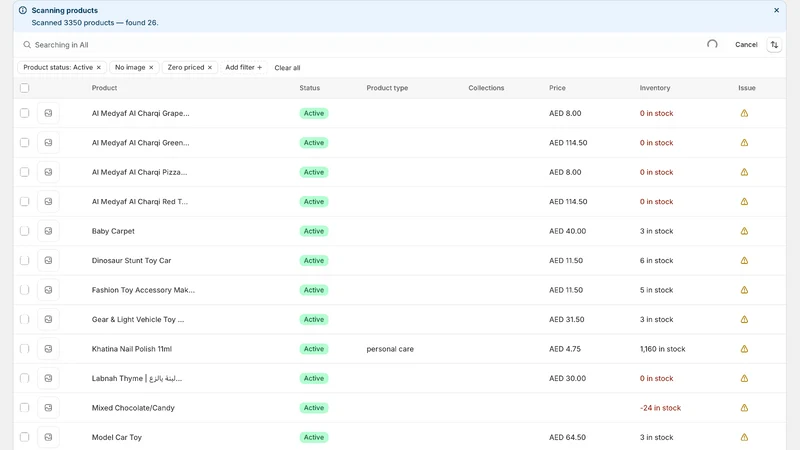Select the Al Medyaf Al Charqi Red checkbox
The width and height of the screenshot is (800, 450).
coord(24,202)
